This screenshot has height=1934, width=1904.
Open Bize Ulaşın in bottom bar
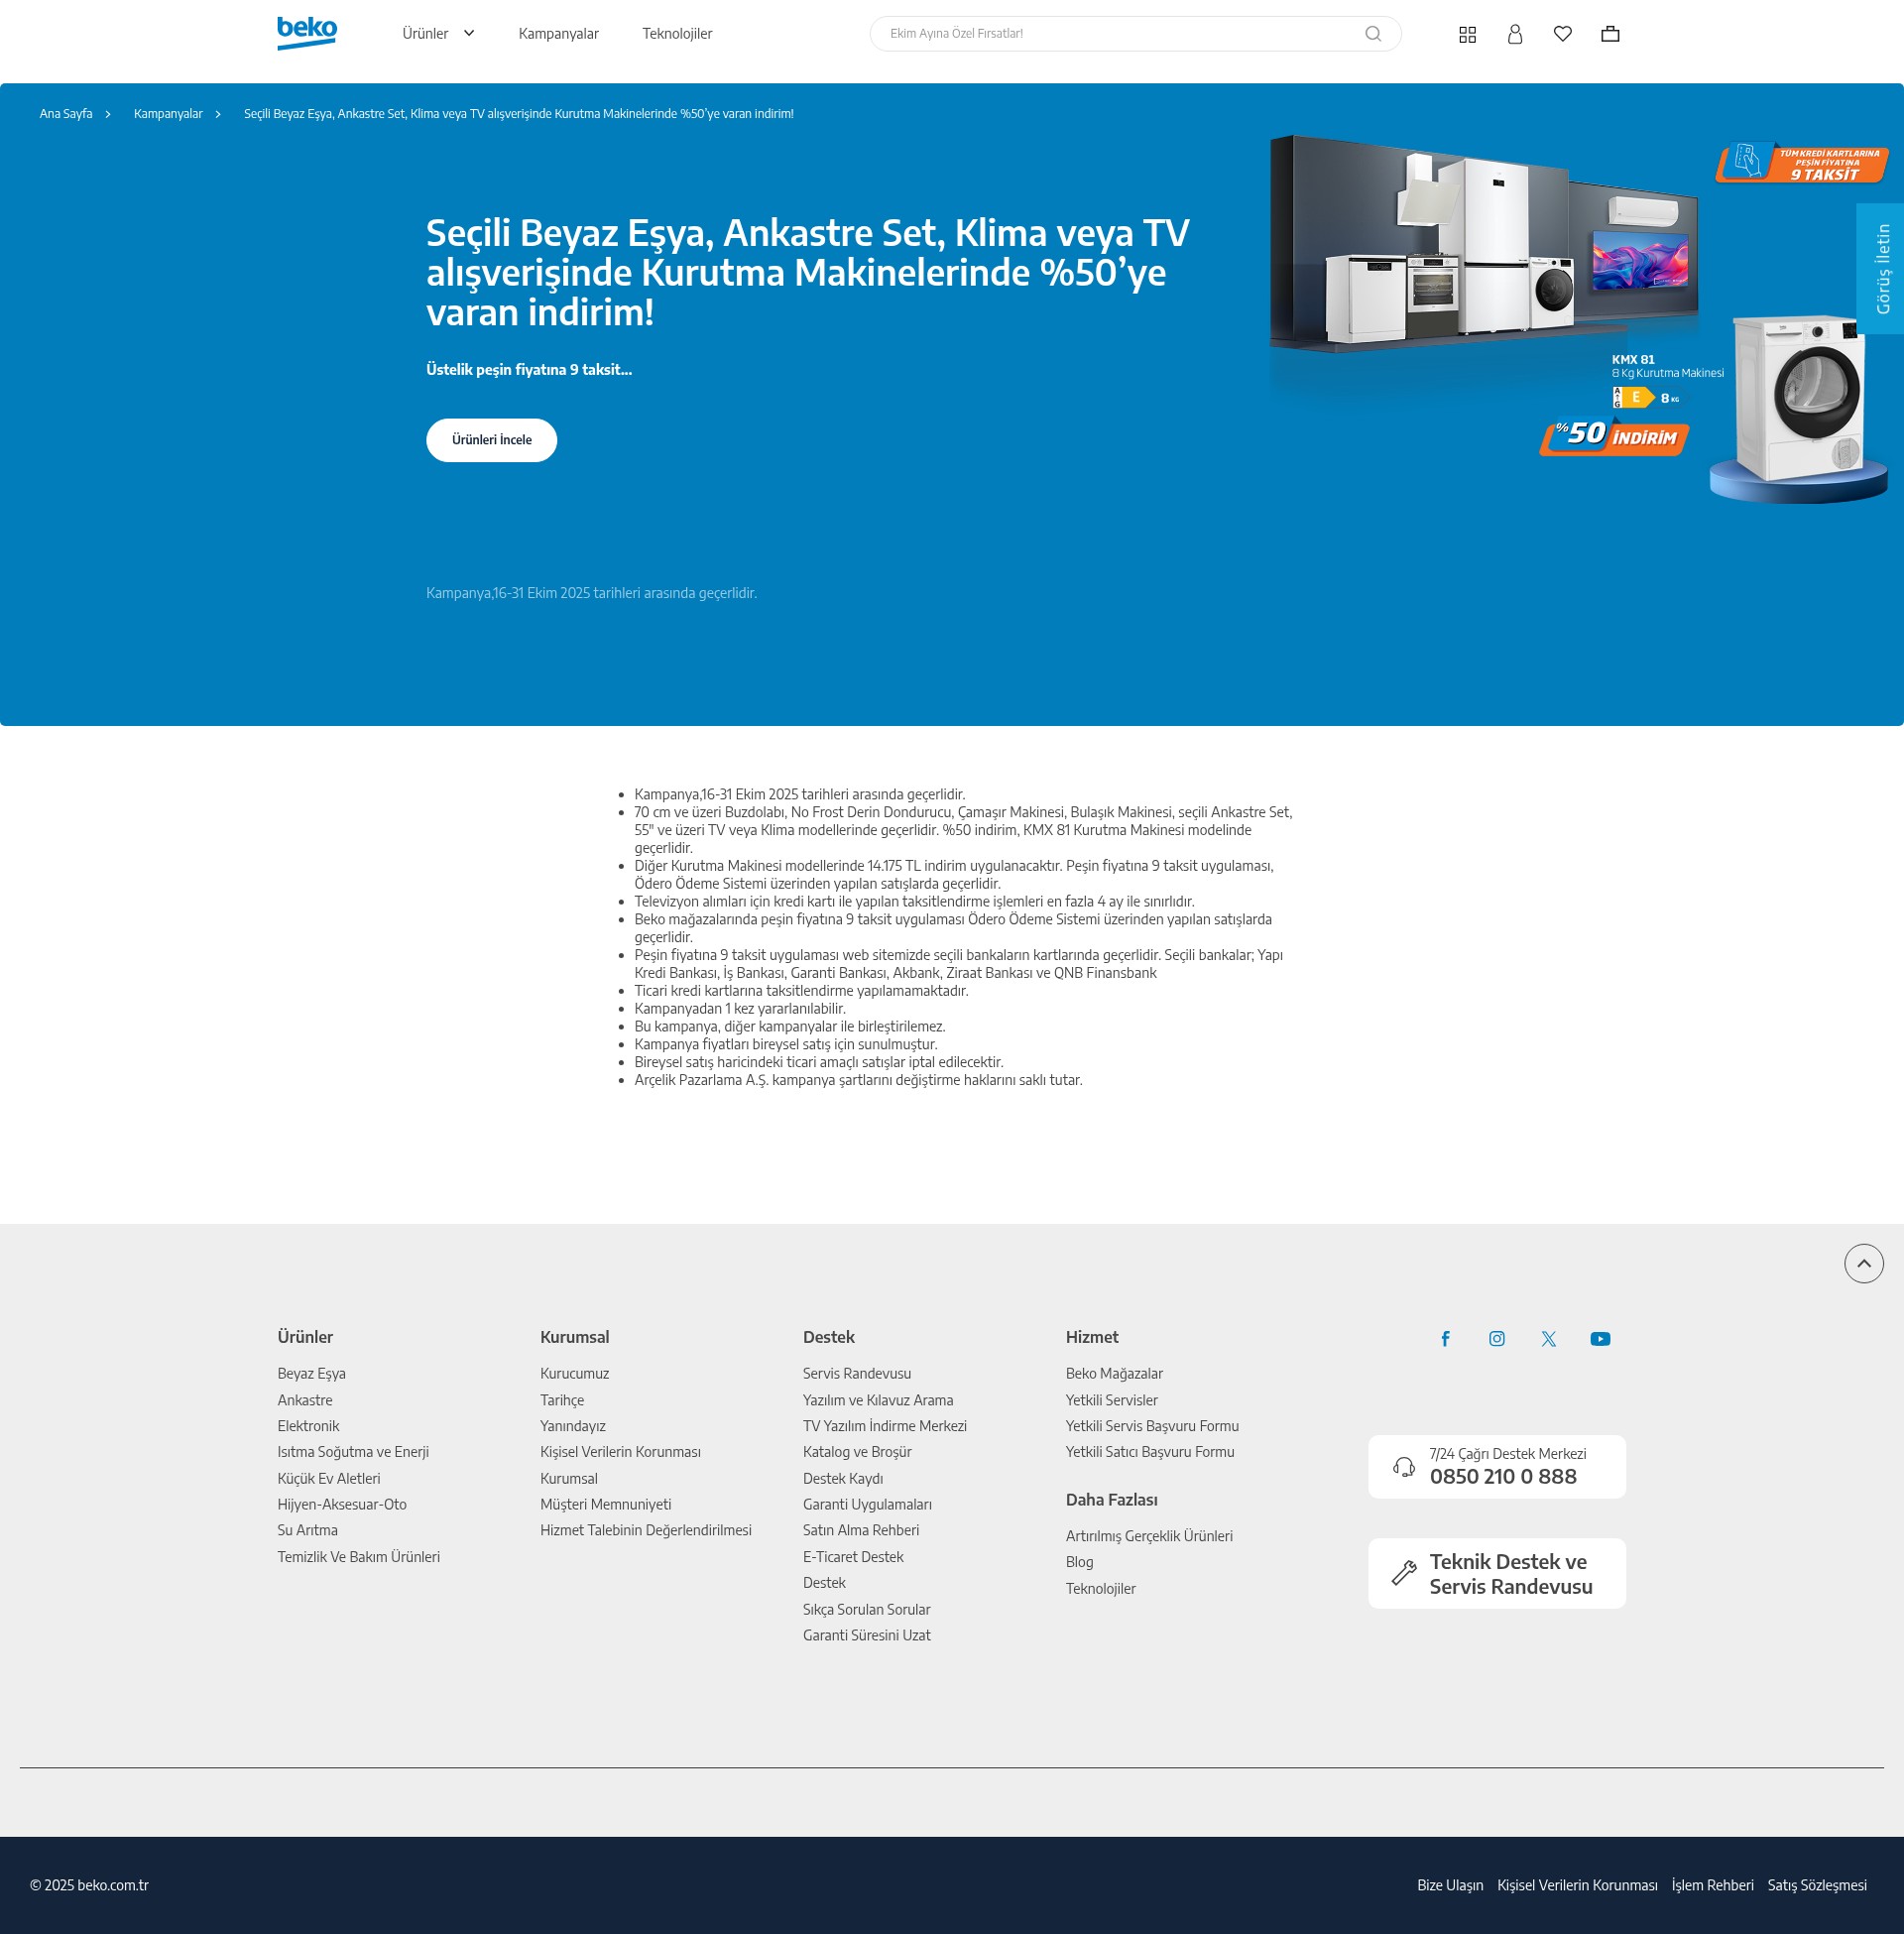tap(1450, 1885)
